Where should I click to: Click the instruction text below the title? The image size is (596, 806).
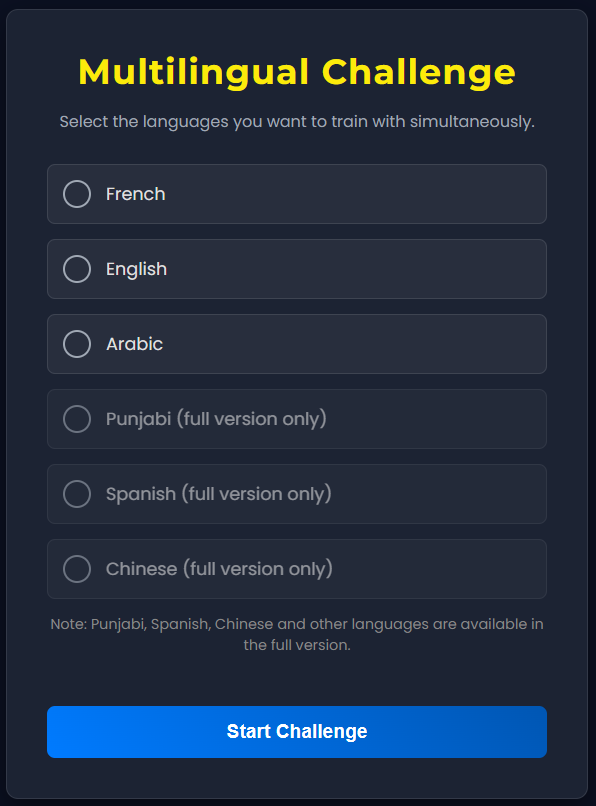click(297, 121)
